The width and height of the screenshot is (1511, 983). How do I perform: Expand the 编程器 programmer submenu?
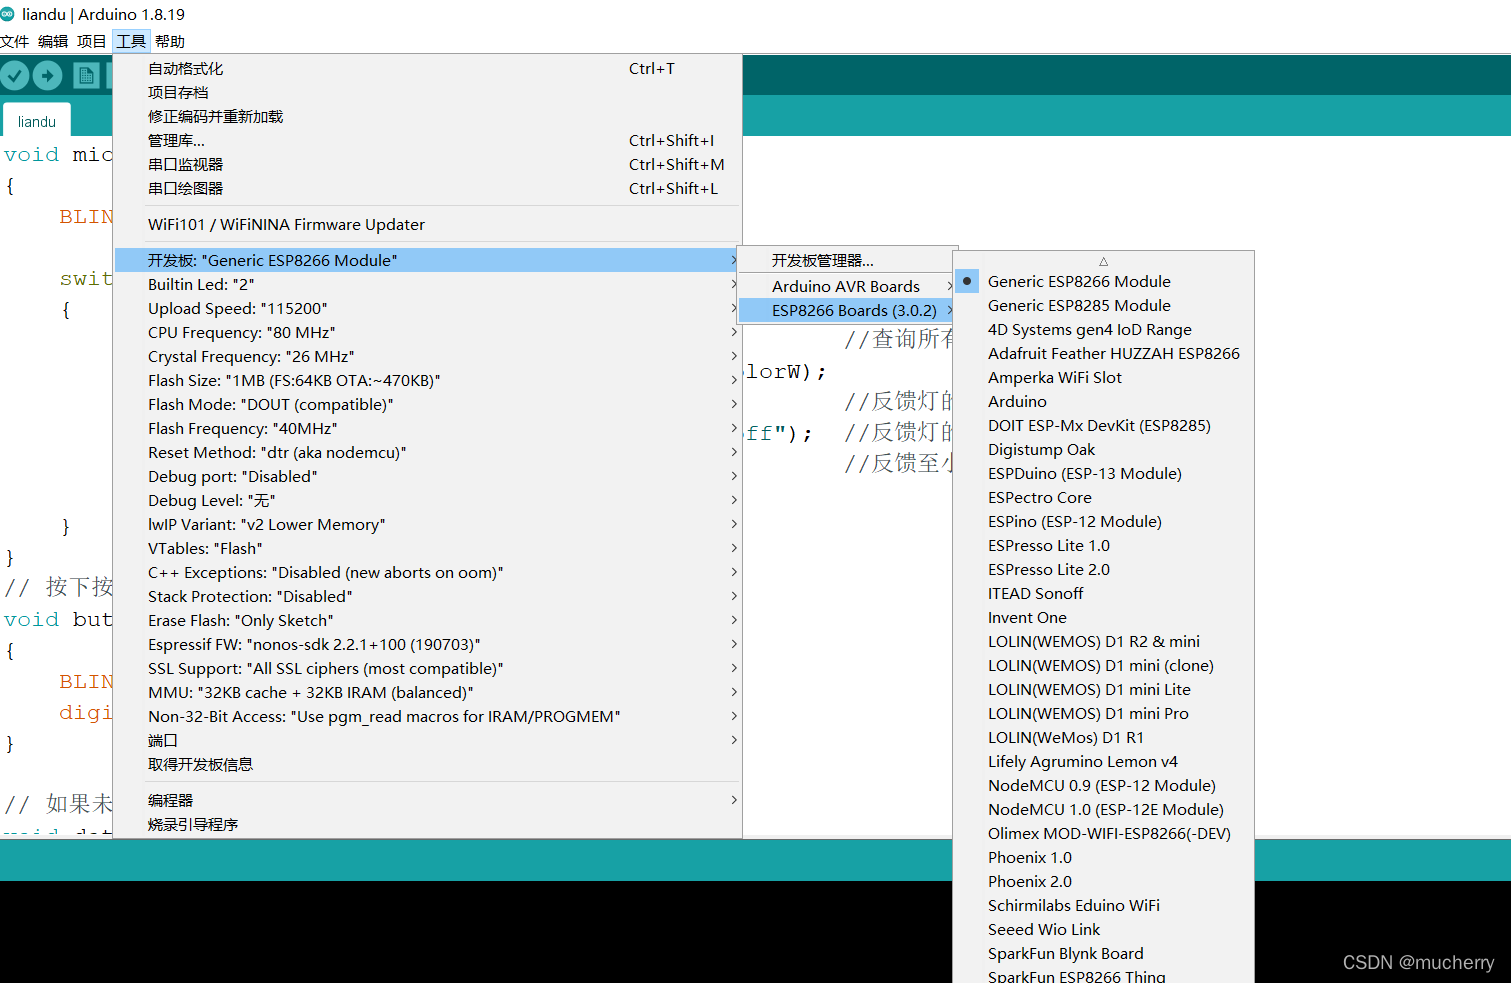[428, 800]
